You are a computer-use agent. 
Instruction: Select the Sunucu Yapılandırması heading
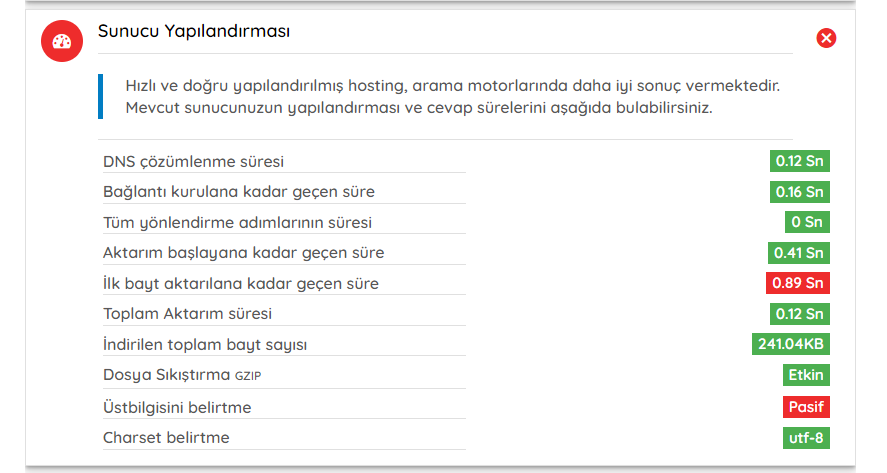193,31
